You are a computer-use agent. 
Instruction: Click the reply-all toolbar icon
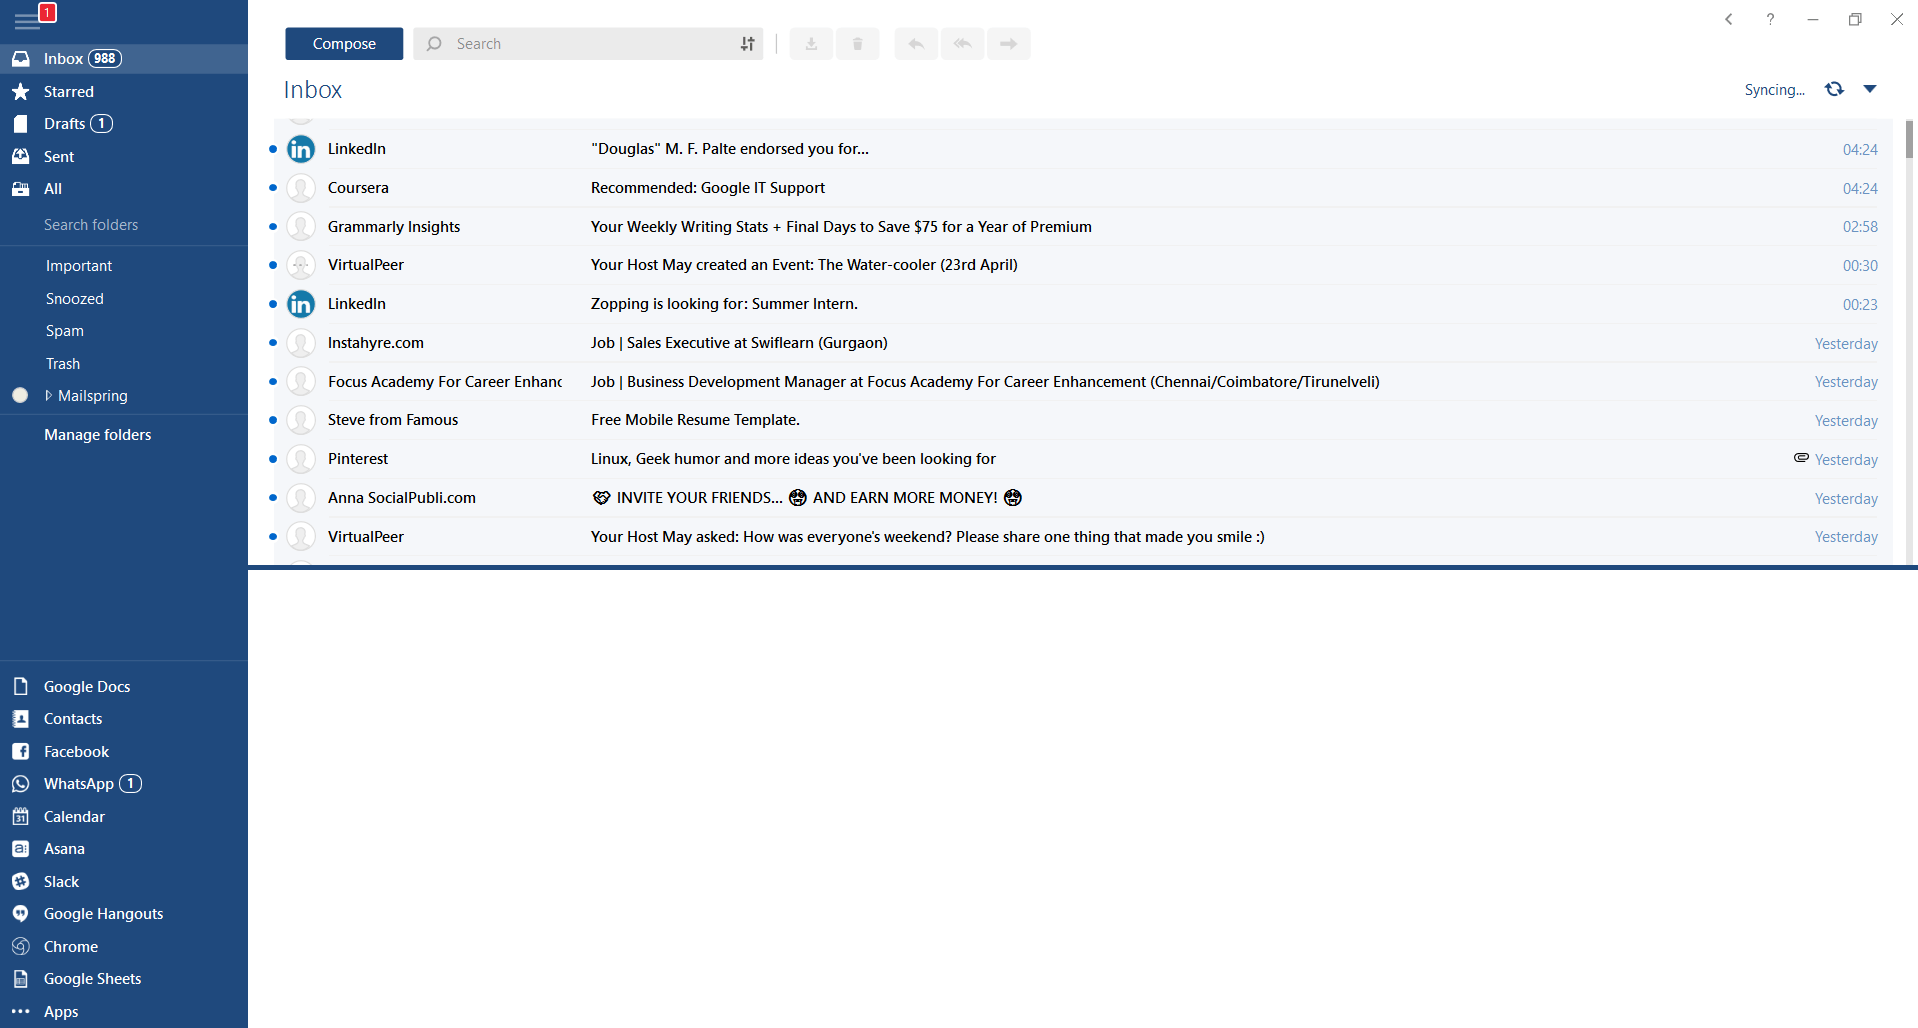[x=962, y=44]
